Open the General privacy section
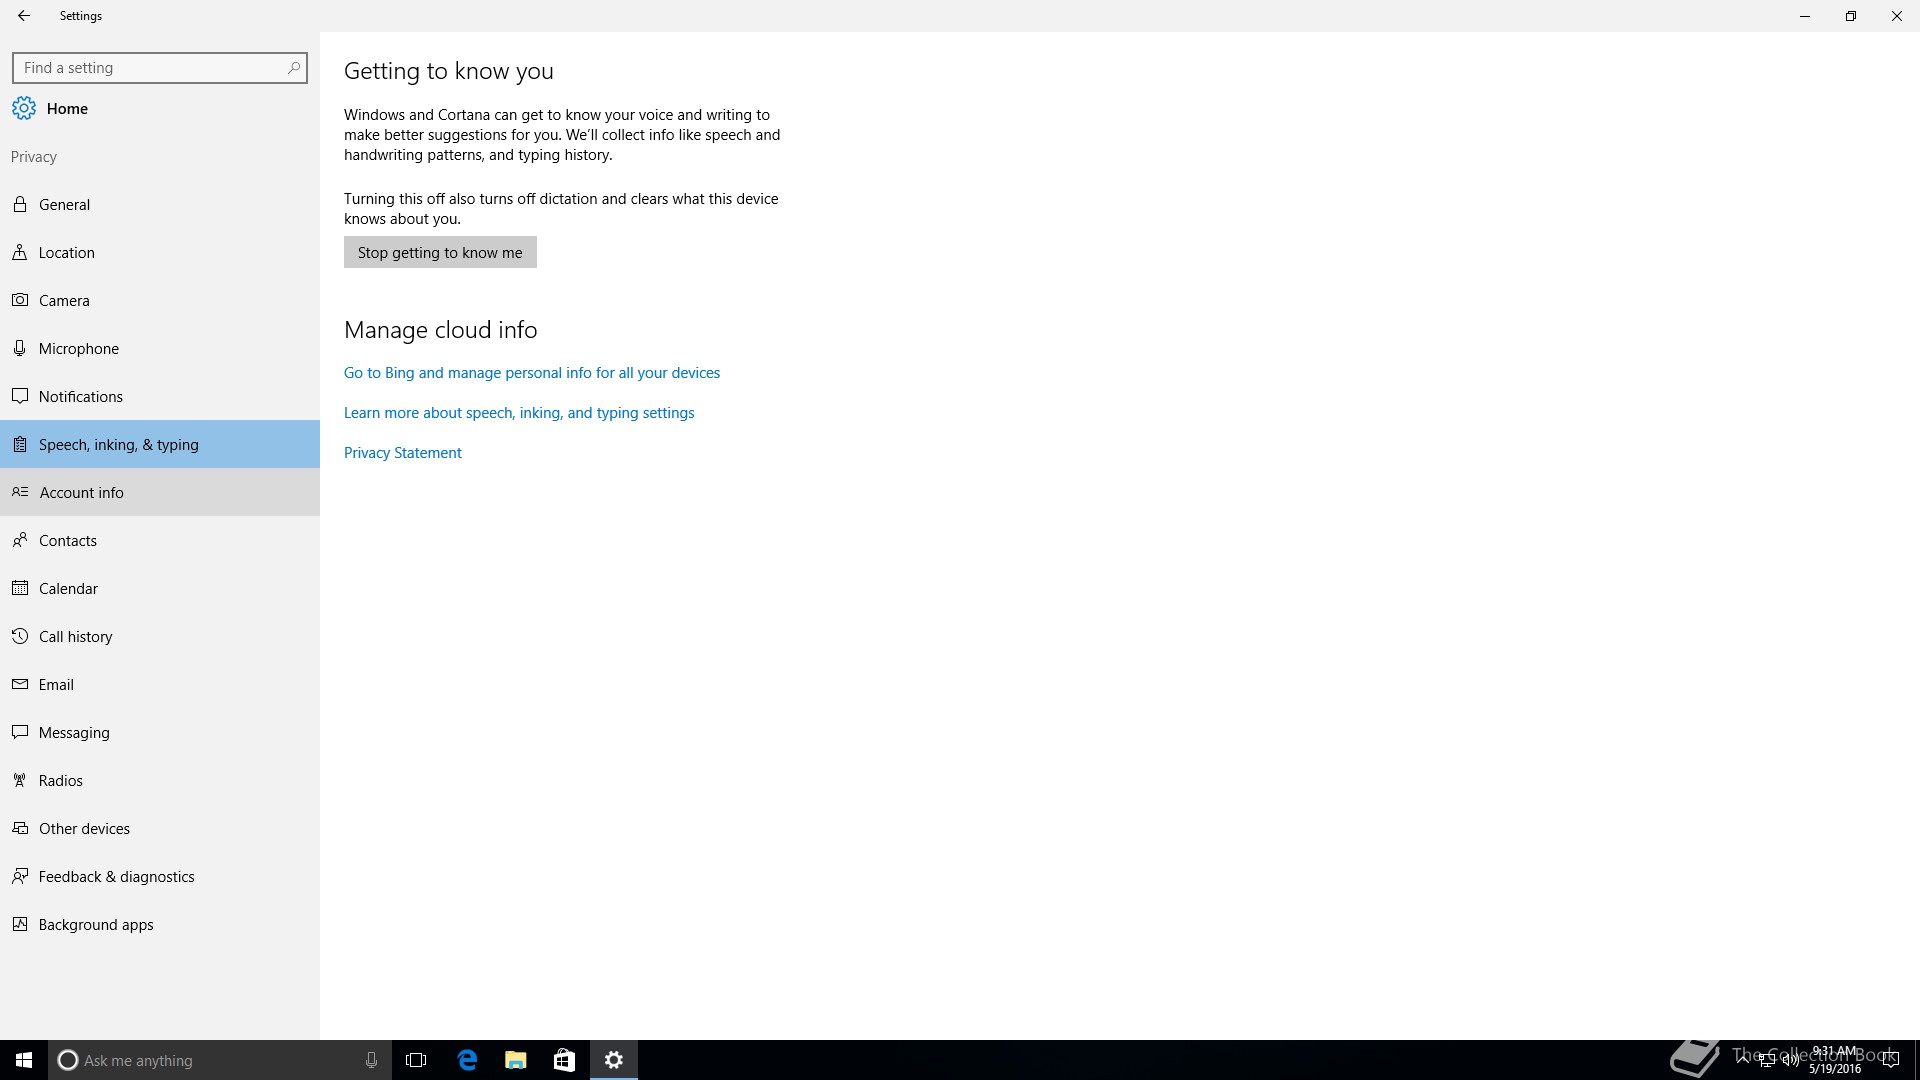Screen dimensions: 1920x1080 (x=64, y=205)
